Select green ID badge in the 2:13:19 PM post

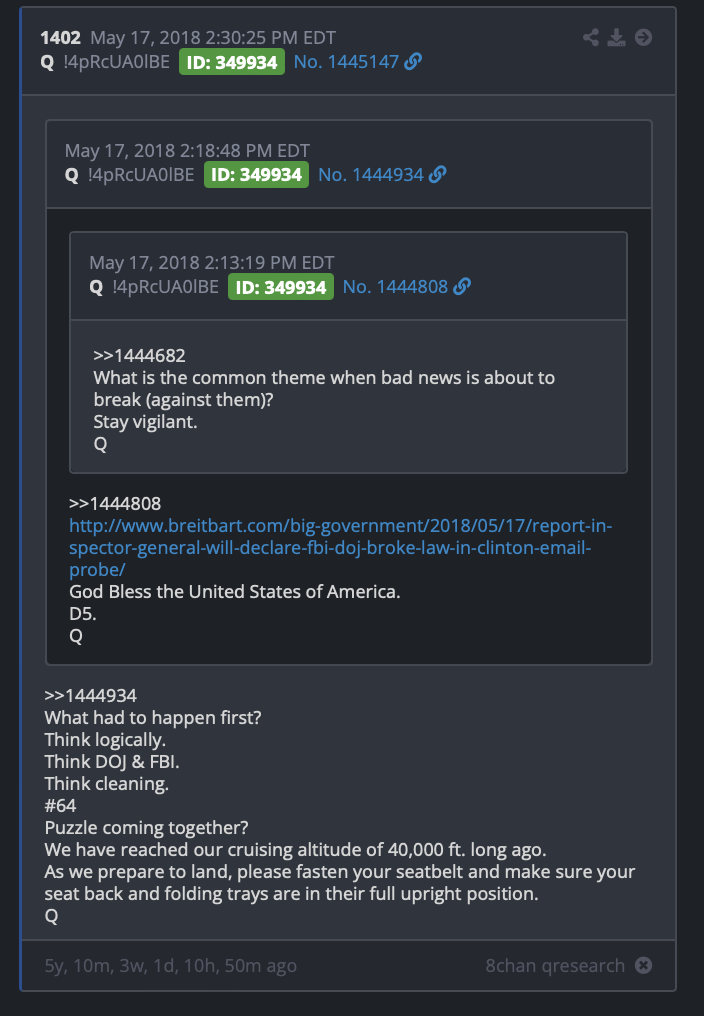(281, 287)
